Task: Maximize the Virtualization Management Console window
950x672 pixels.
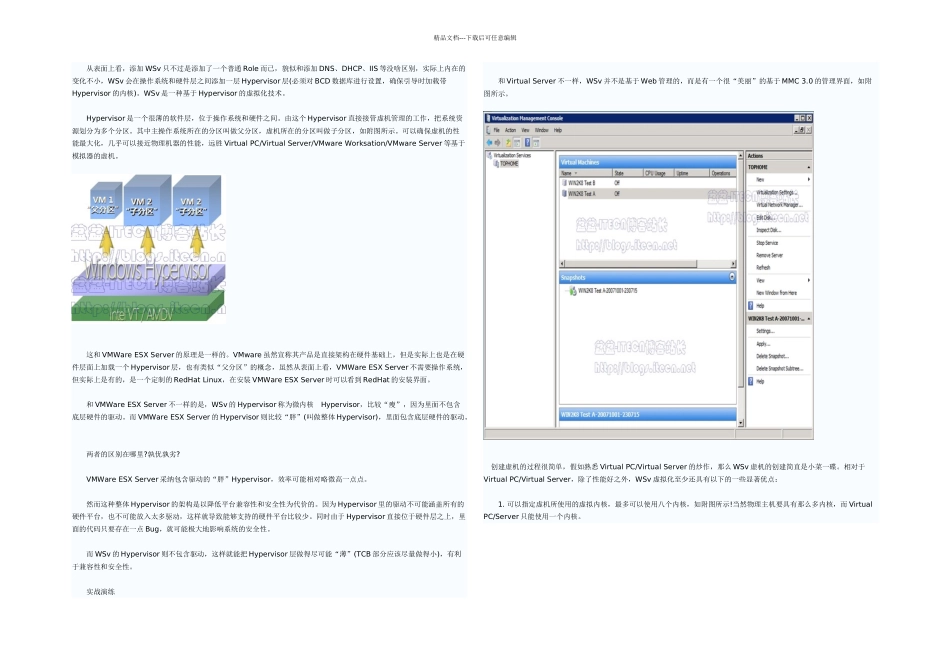Action: coord(803,118)
